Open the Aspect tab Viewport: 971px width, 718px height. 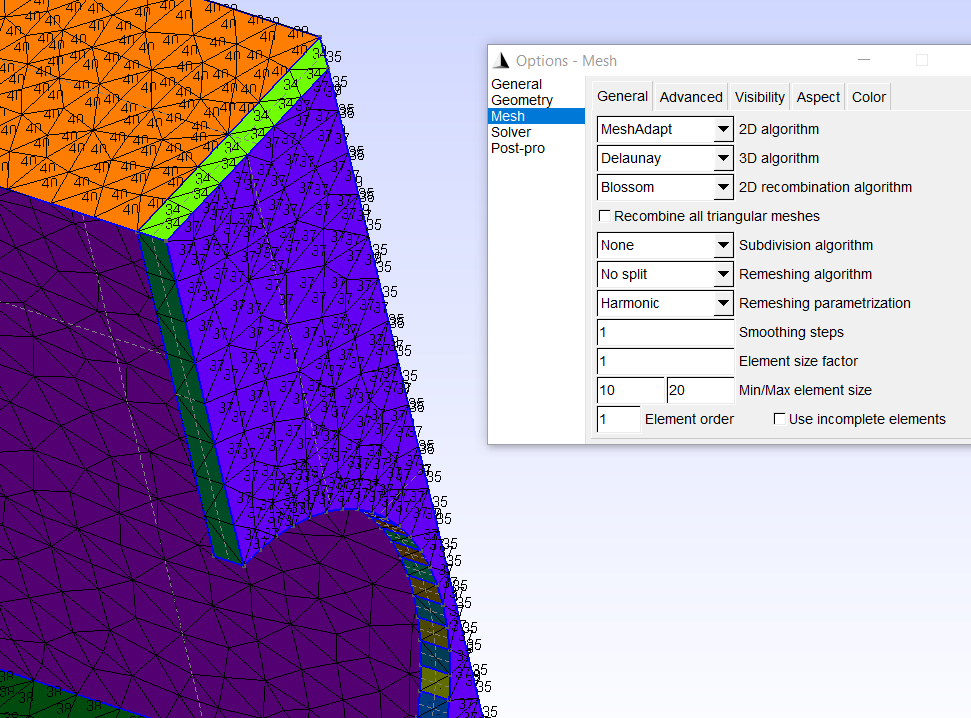[x=818, y=97]
